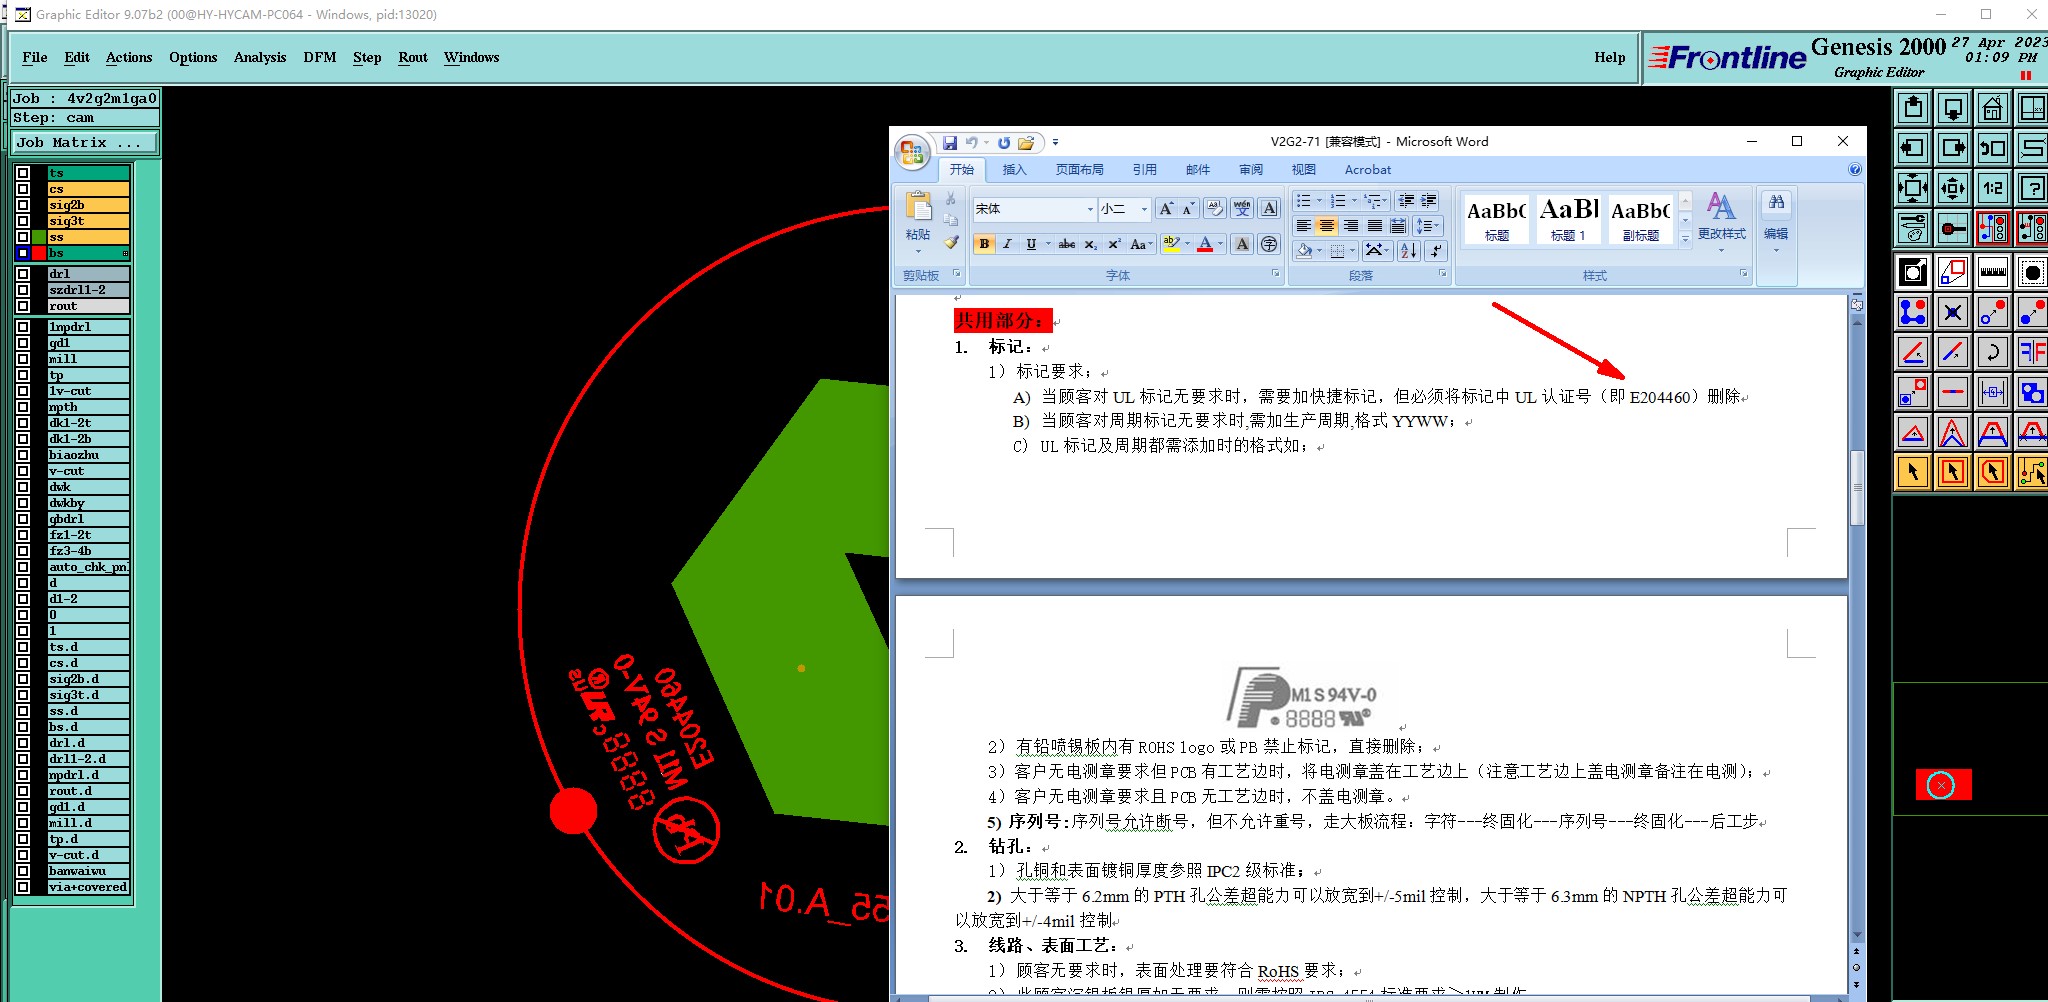The height and width of the screenshot is (1002, 2048).
Task: Click the A-Z sort icon in Word
Action: 1408,251
